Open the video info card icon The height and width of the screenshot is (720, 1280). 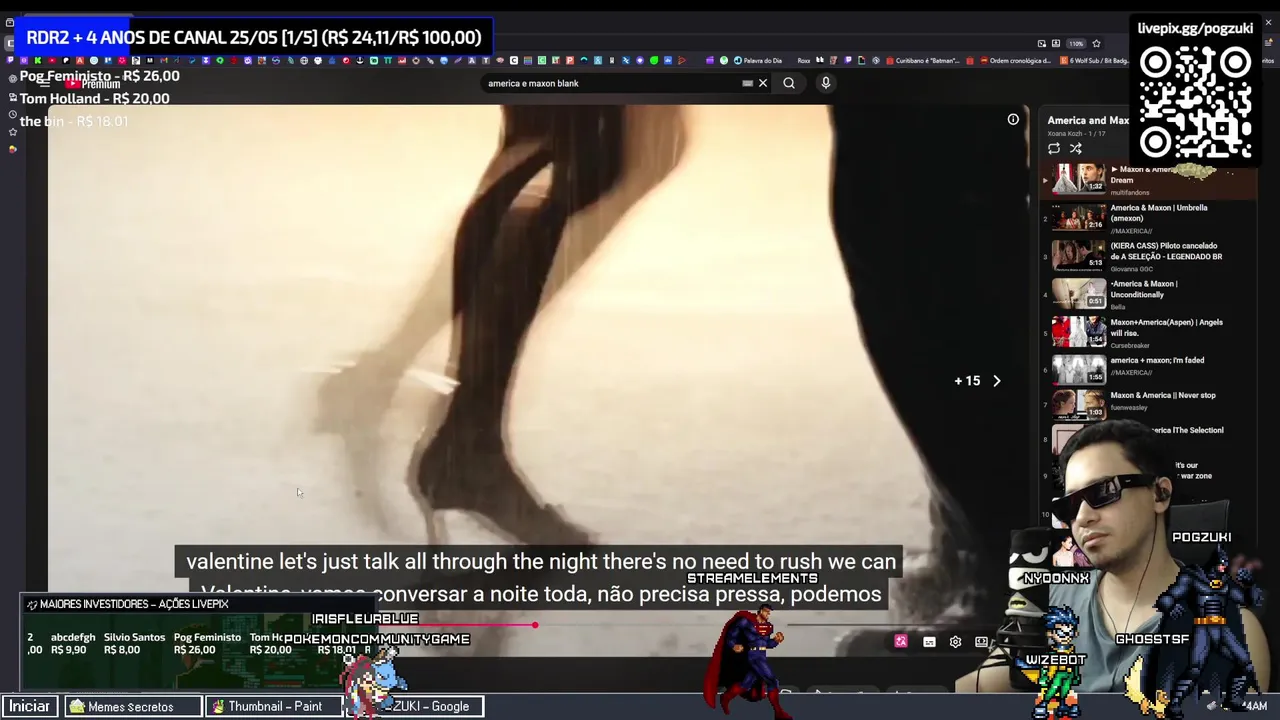point(1013,120)
